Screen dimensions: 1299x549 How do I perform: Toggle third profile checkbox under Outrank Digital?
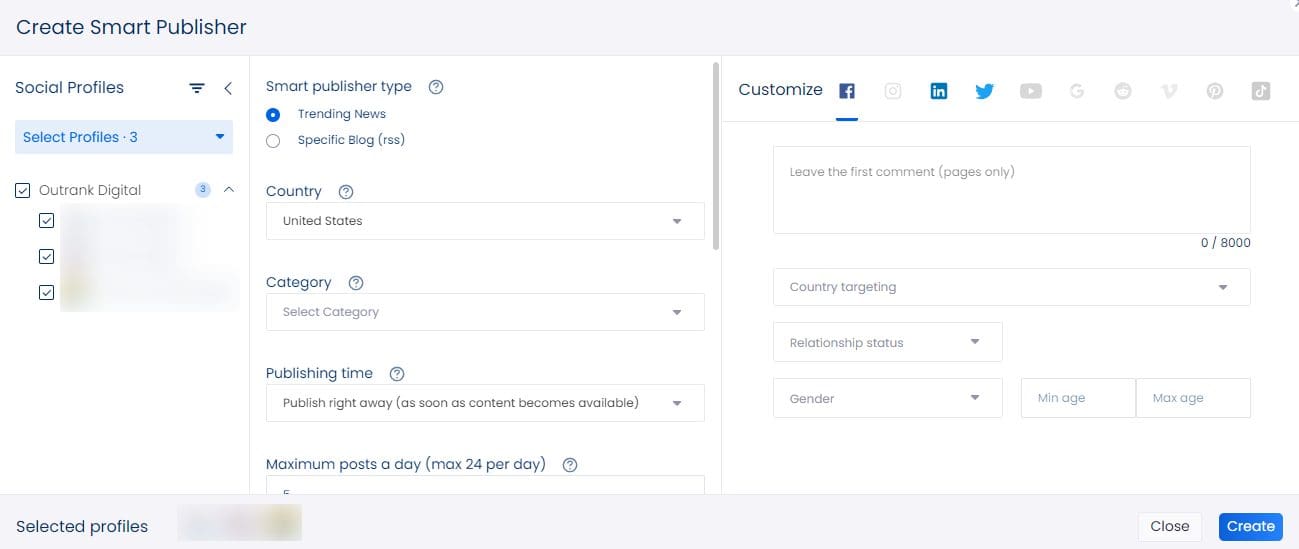pyautogui.click(x=46, y=293)
